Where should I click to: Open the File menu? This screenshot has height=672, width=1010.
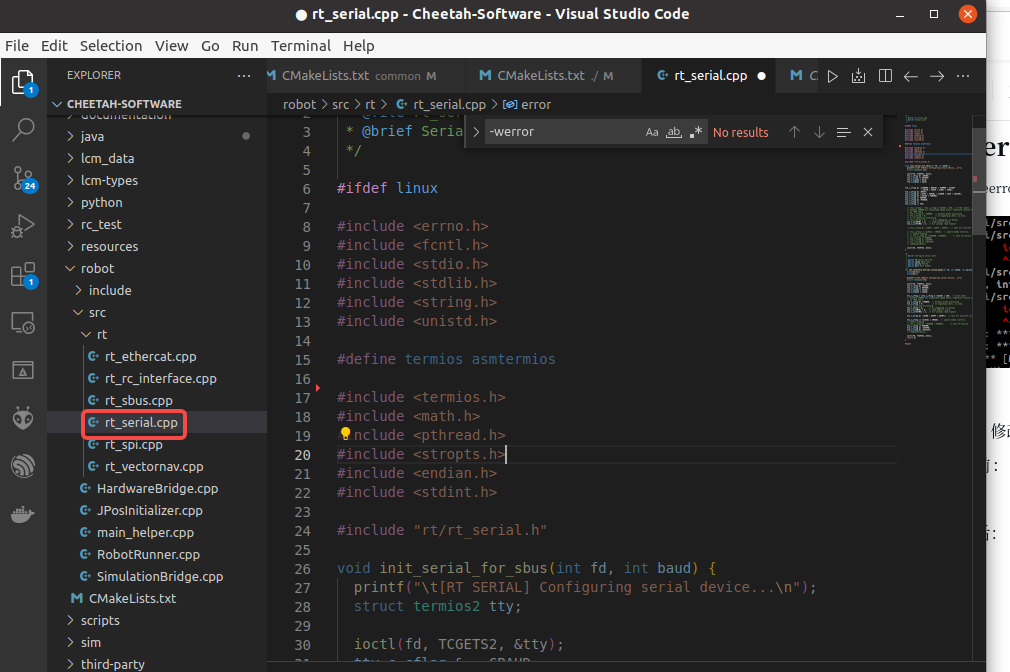pos(17,46)
